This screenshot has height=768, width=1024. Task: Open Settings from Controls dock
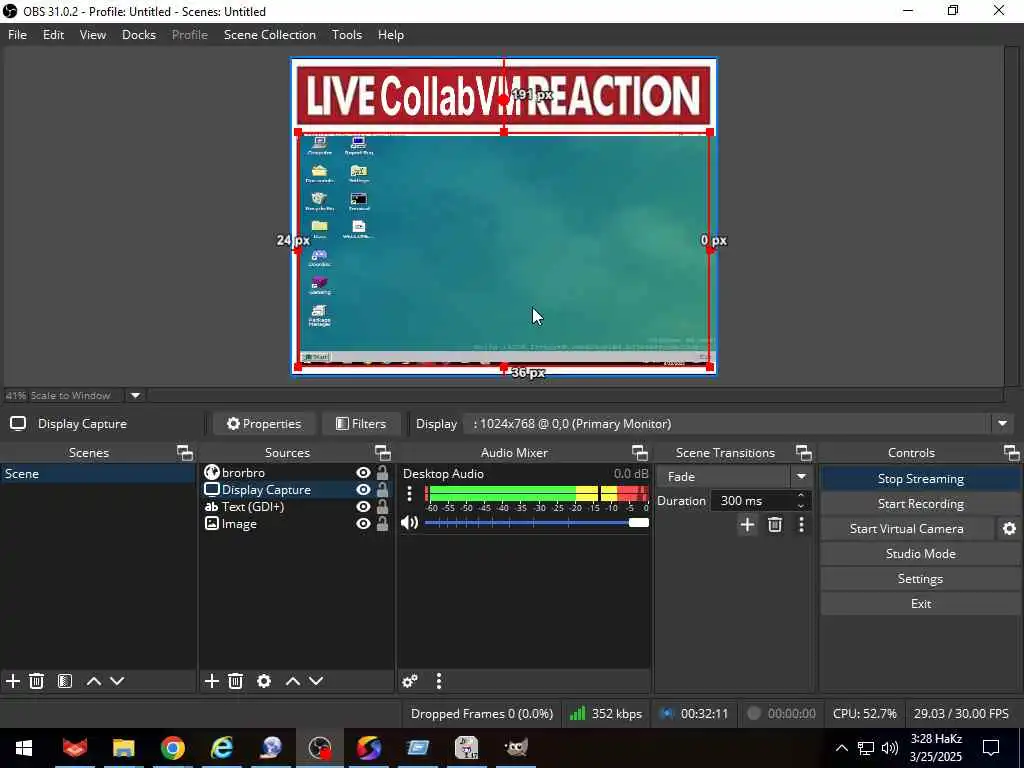pos(920,579)
